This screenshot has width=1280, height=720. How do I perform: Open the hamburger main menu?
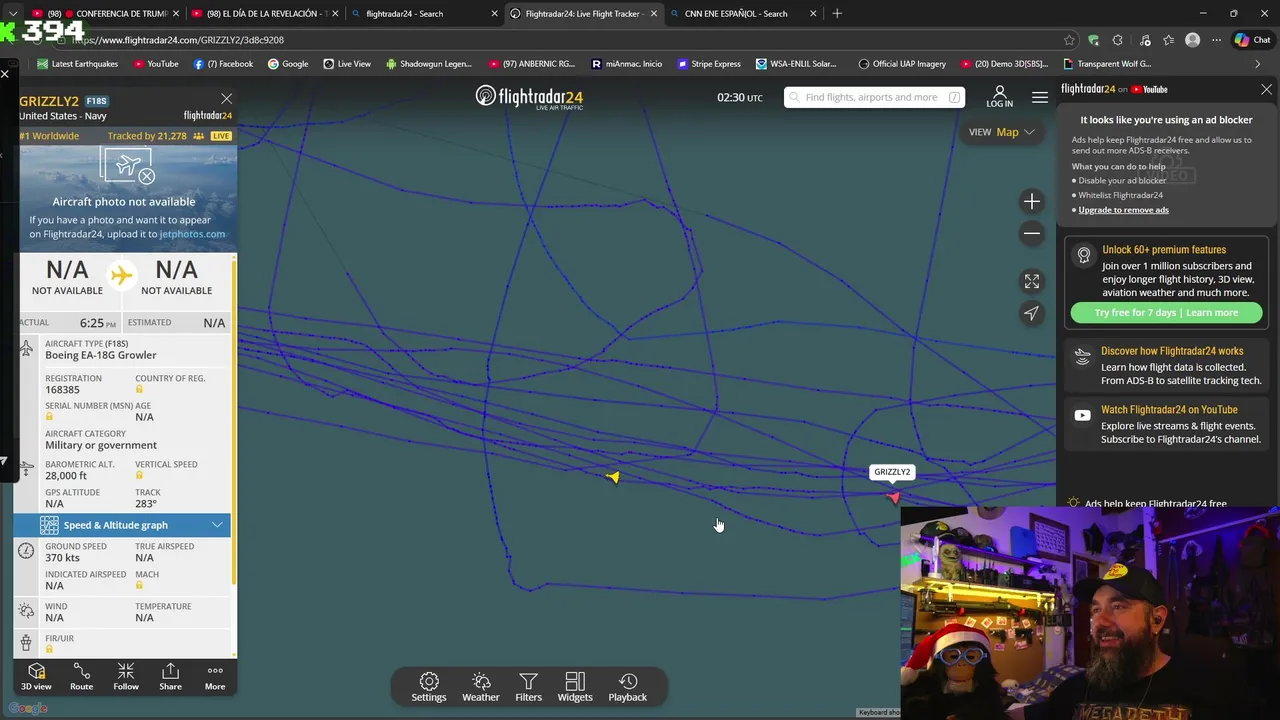click(1040, 97)
